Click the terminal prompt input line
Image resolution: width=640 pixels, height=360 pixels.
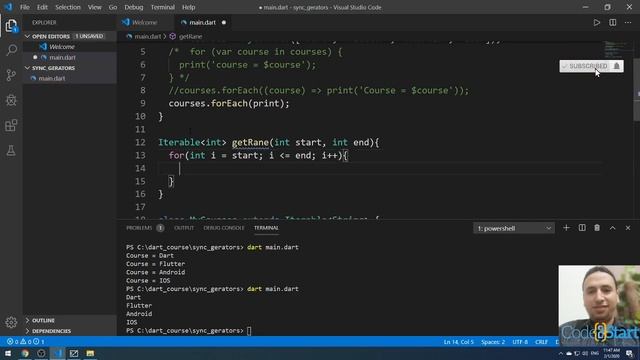[x=249, y=331]
